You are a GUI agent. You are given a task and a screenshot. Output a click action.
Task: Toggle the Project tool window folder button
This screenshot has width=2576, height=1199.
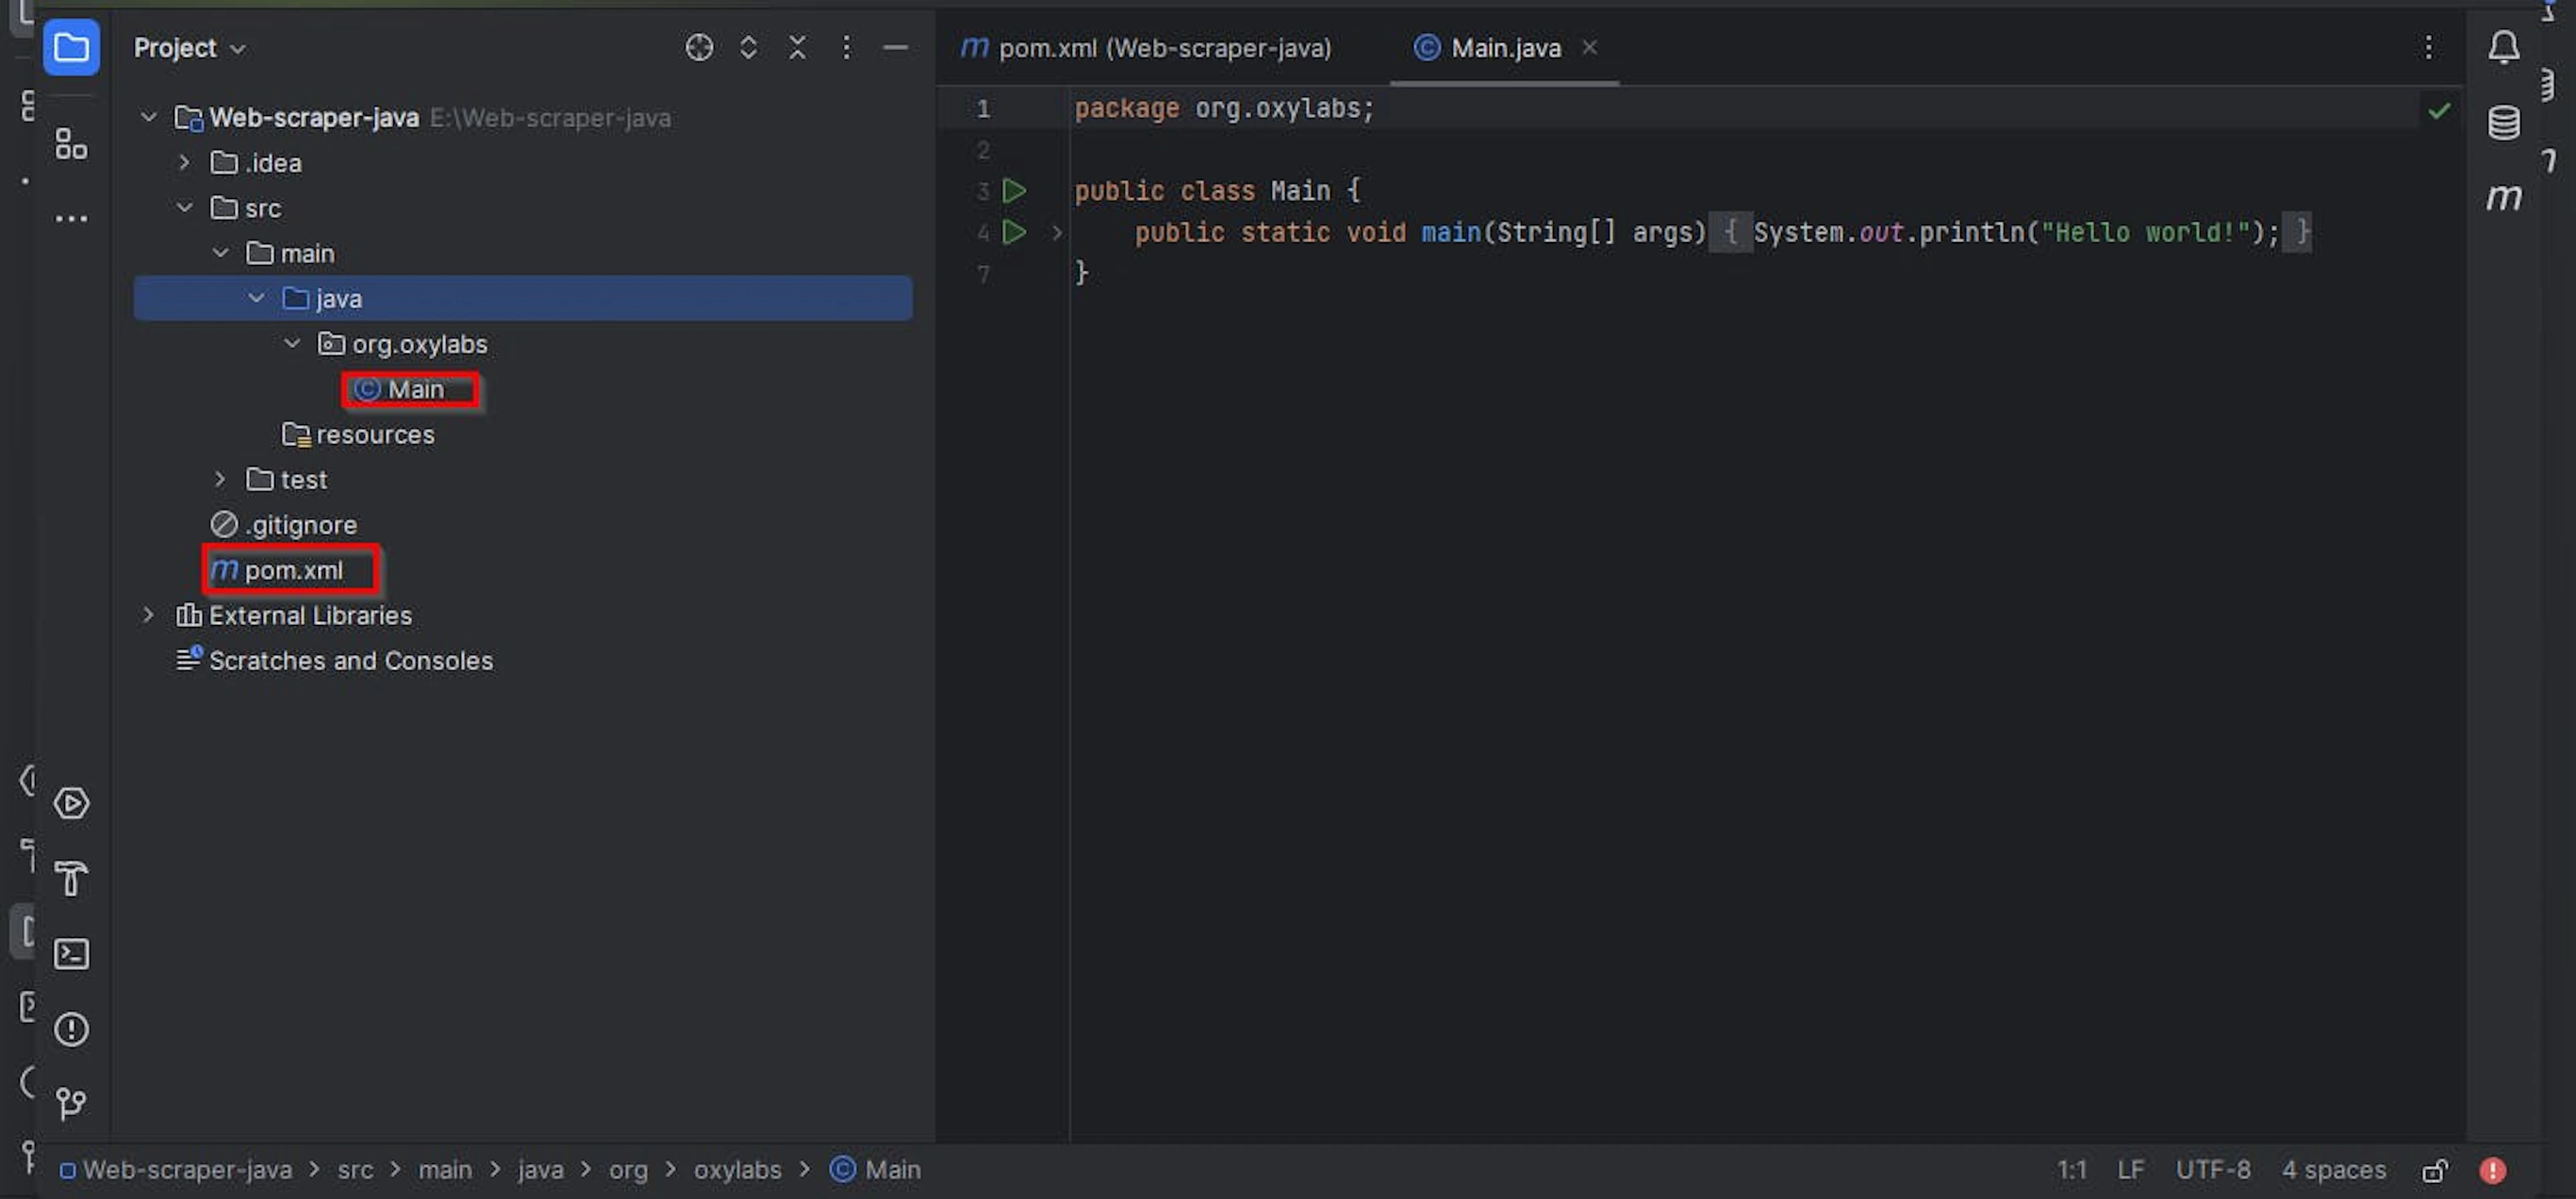click(71, 47)
